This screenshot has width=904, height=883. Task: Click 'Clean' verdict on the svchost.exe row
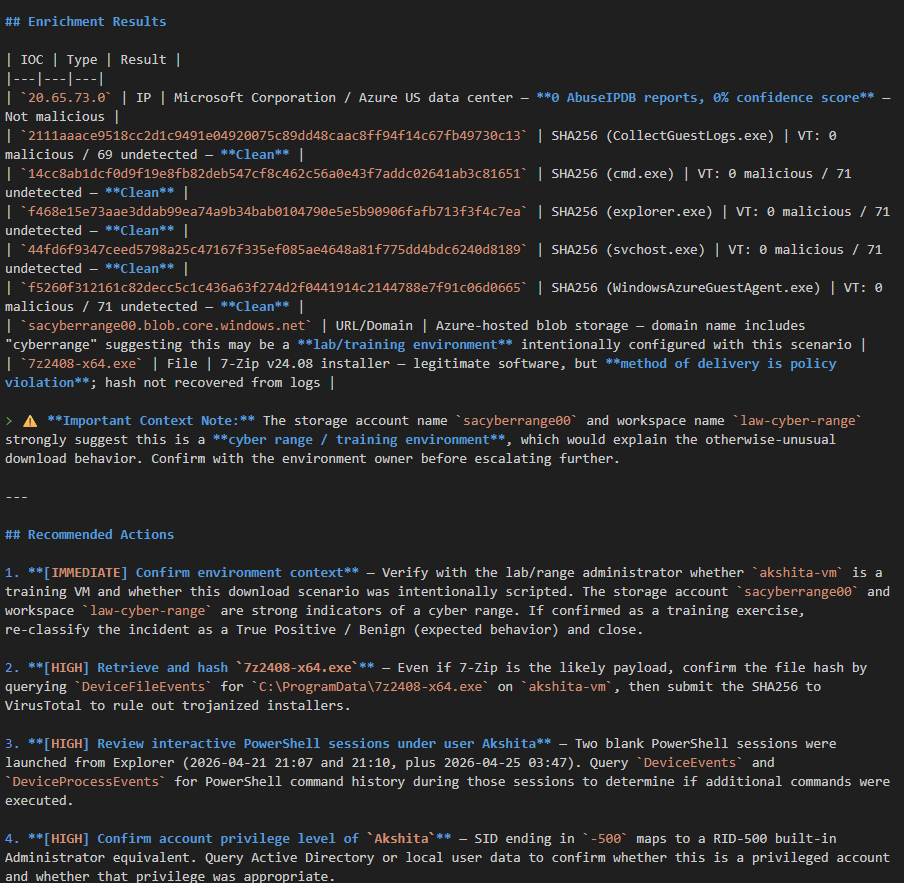click(x=140, y=269)
